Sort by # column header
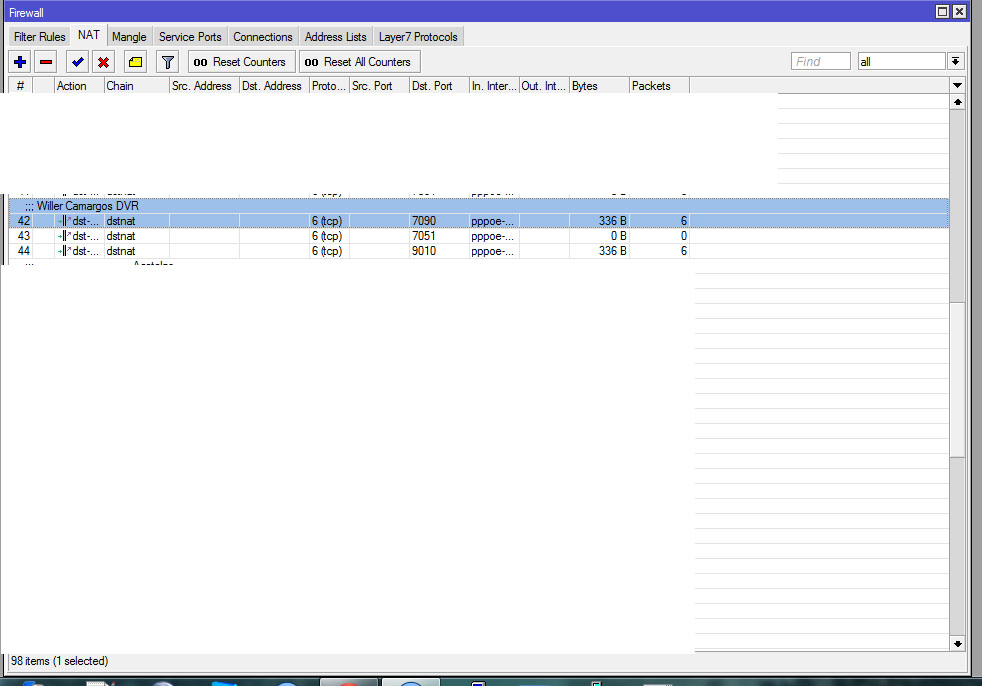 (20, 86)
